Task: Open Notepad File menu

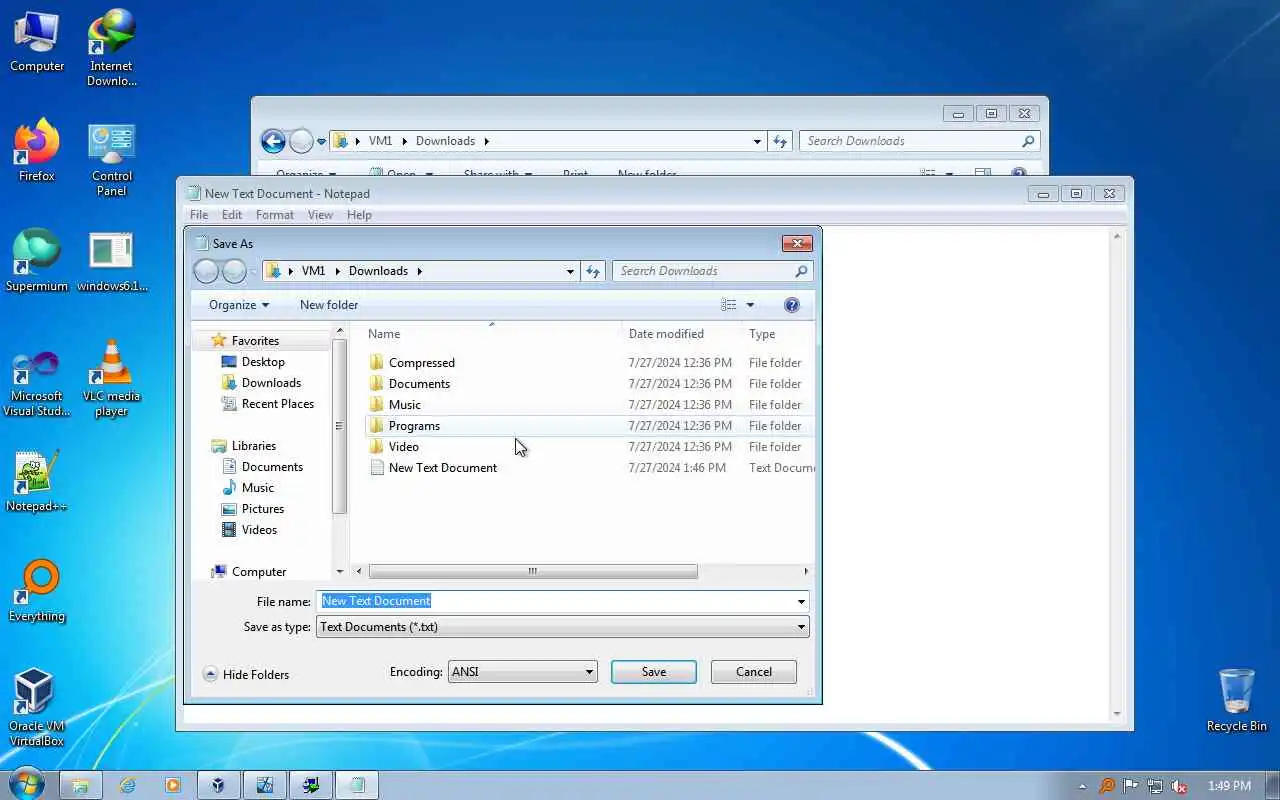Action: pyautogui.click(x=199, y=215)
